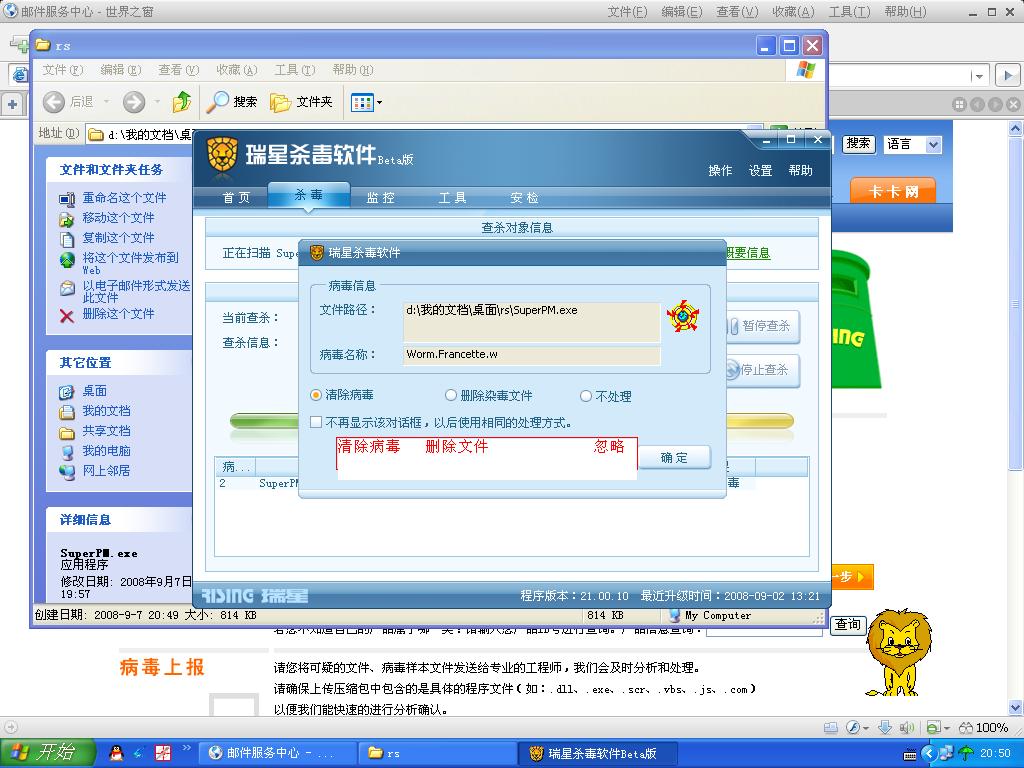The image size is (1024, 768).
Task: Confirm the virus dialog with 确定
Action: pyautogui.click(x=674, y=458)
